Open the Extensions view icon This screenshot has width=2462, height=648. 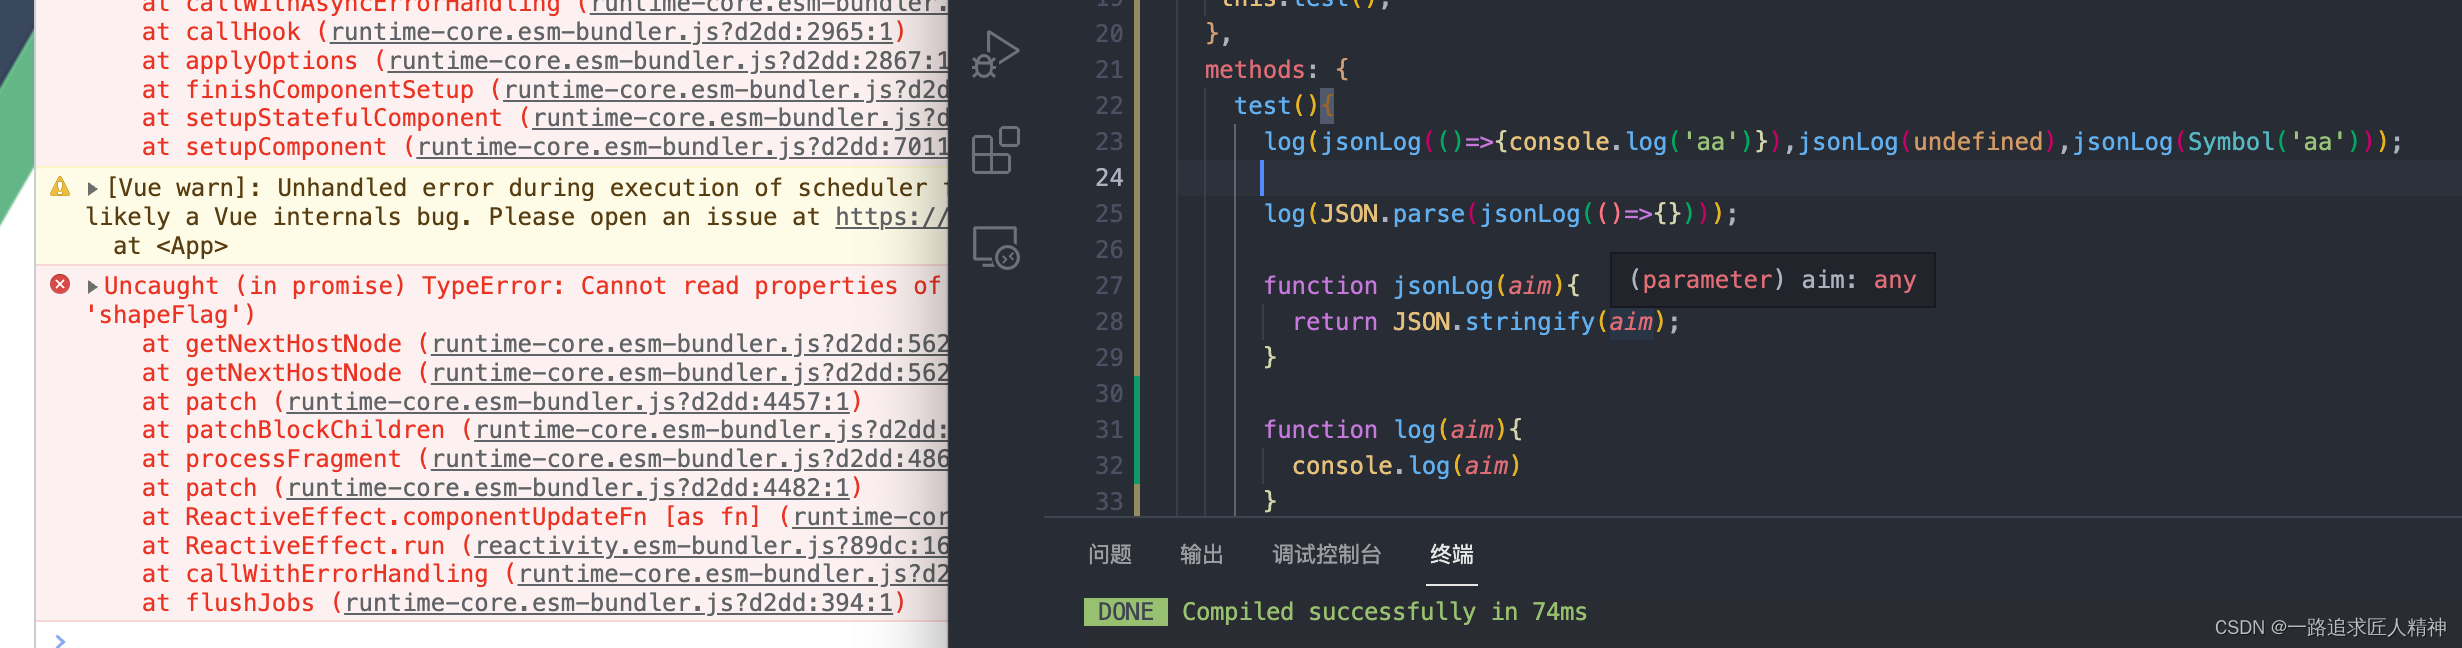coord(995,150)
